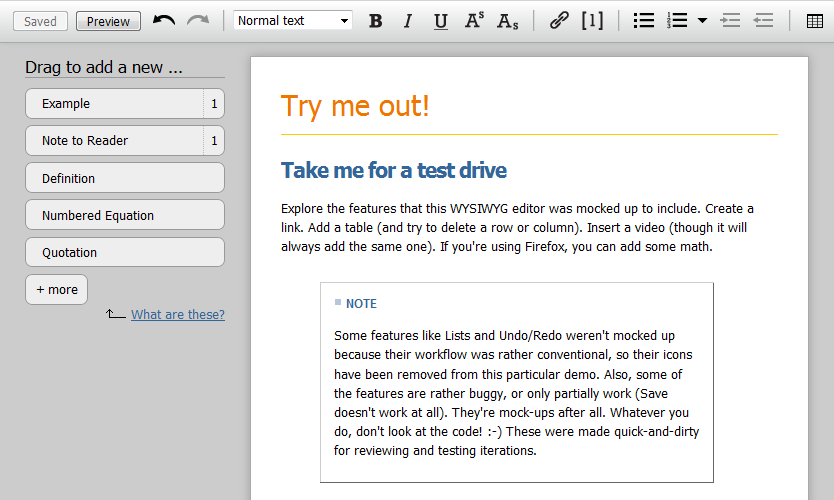834x500 pixels.
Task: Insert a table from the toolbar
Action: pos(814,21)
